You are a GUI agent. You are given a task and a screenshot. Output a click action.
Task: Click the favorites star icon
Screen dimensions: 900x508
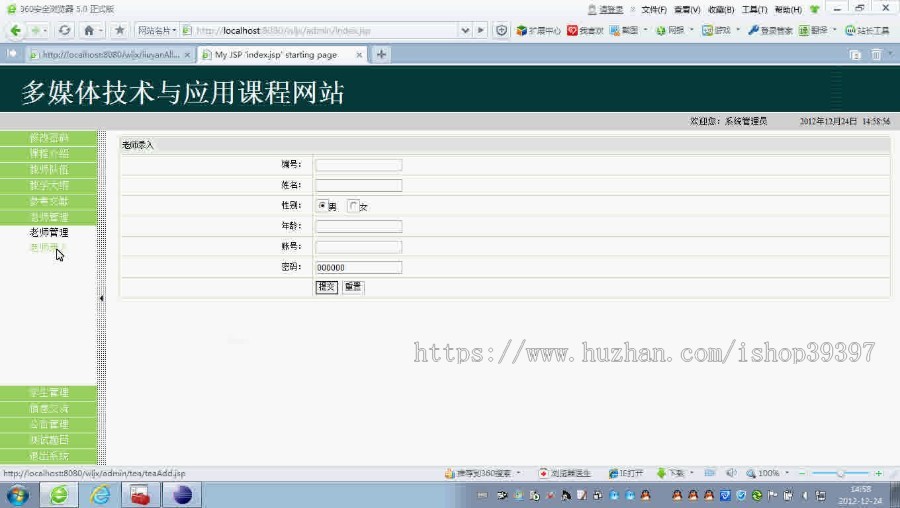tap(119, 30)
